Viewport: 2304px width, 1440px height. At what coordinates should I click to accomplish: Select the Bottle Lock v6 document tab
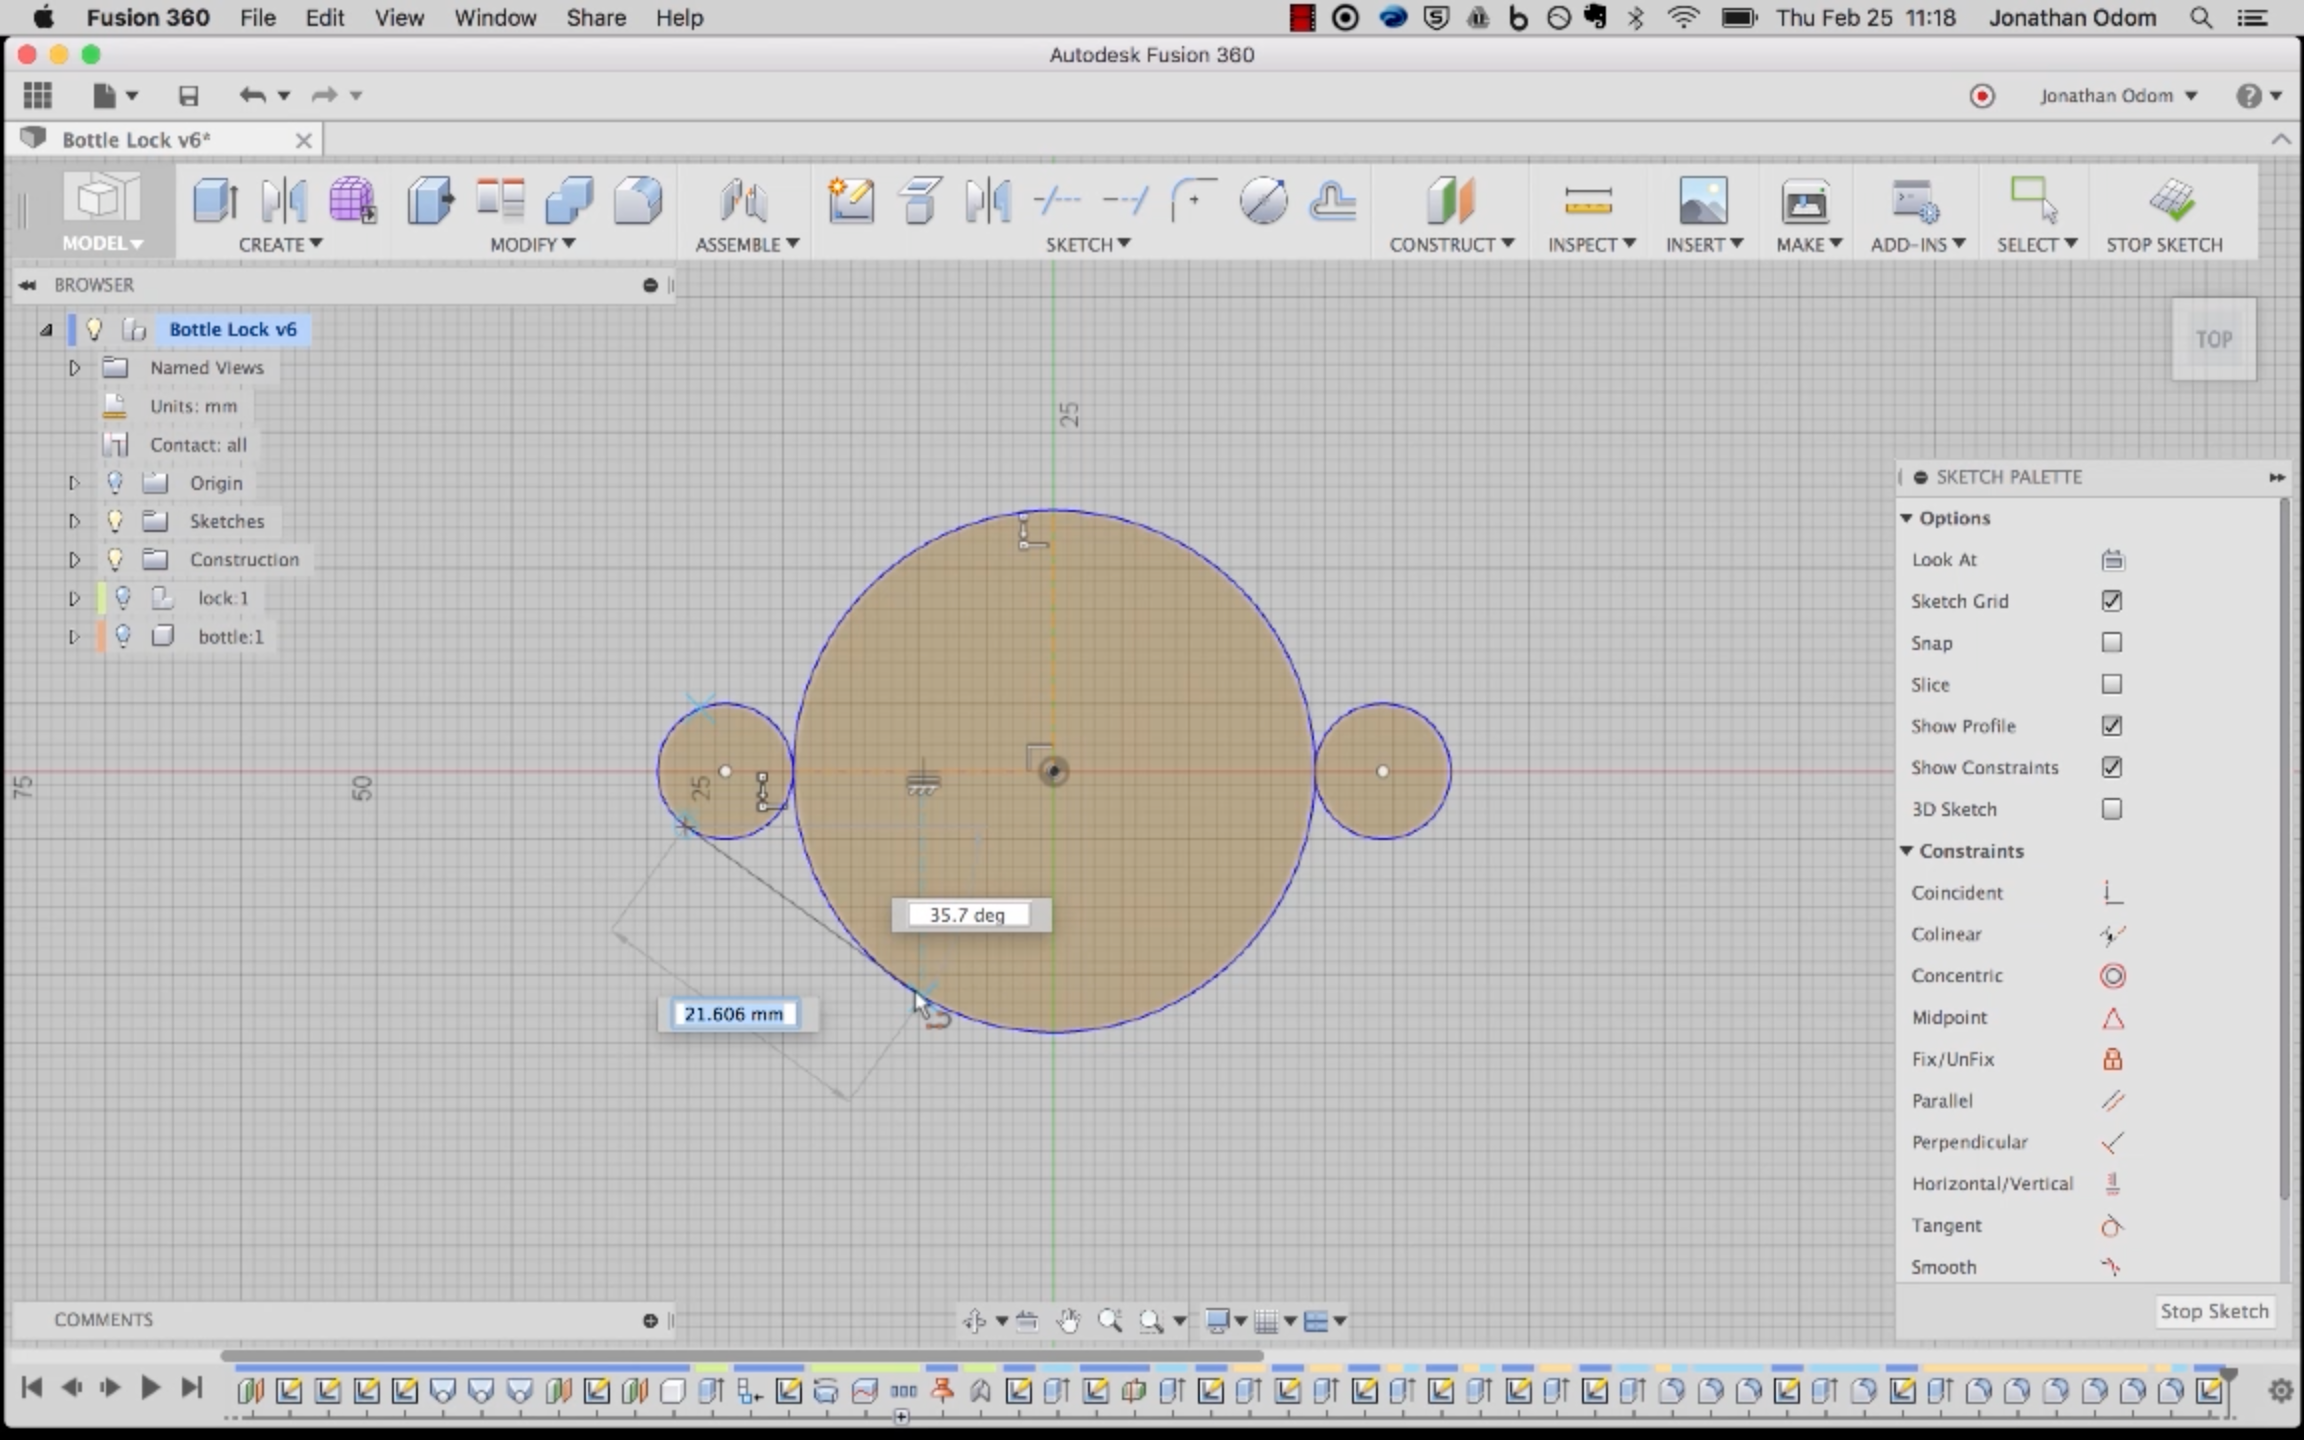coord(136,140)
